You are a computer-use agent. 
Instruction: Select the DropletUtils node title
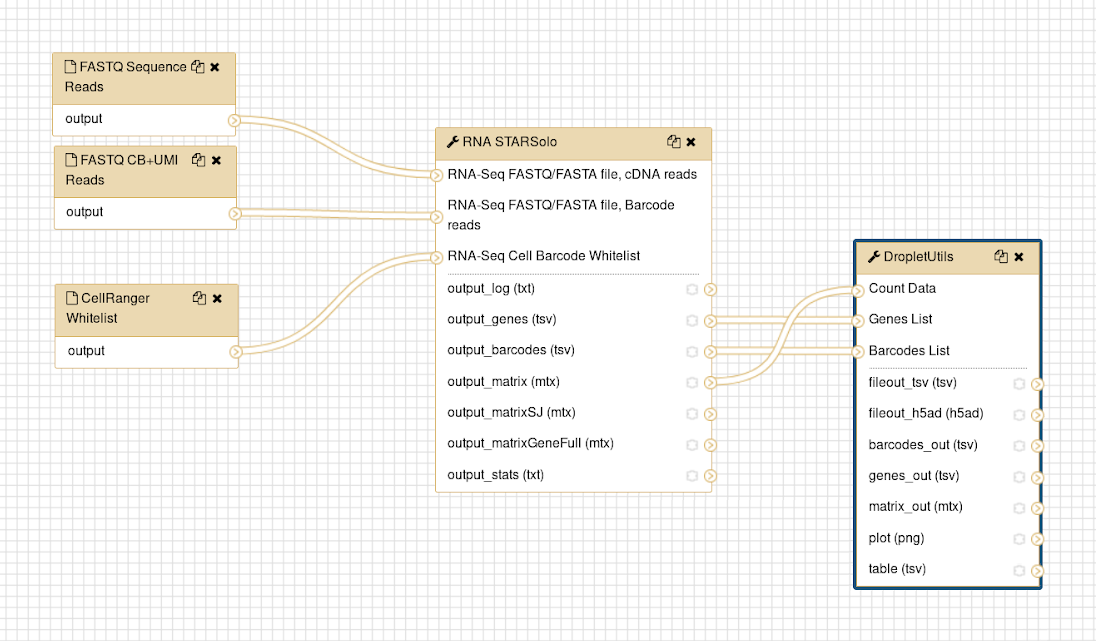pos(918,257)
